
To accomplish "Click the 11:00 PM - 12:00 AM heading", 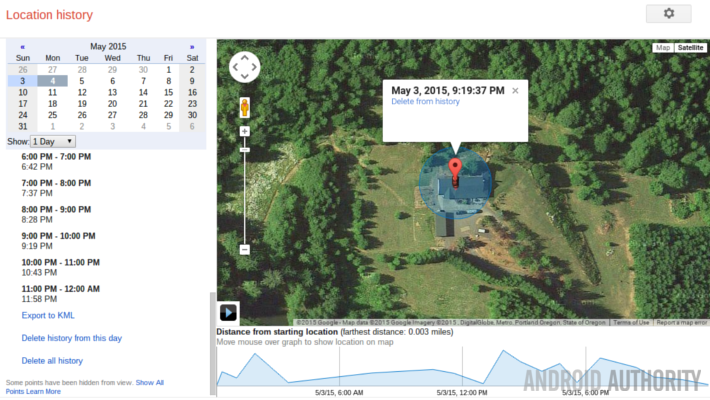I will 61,289.
